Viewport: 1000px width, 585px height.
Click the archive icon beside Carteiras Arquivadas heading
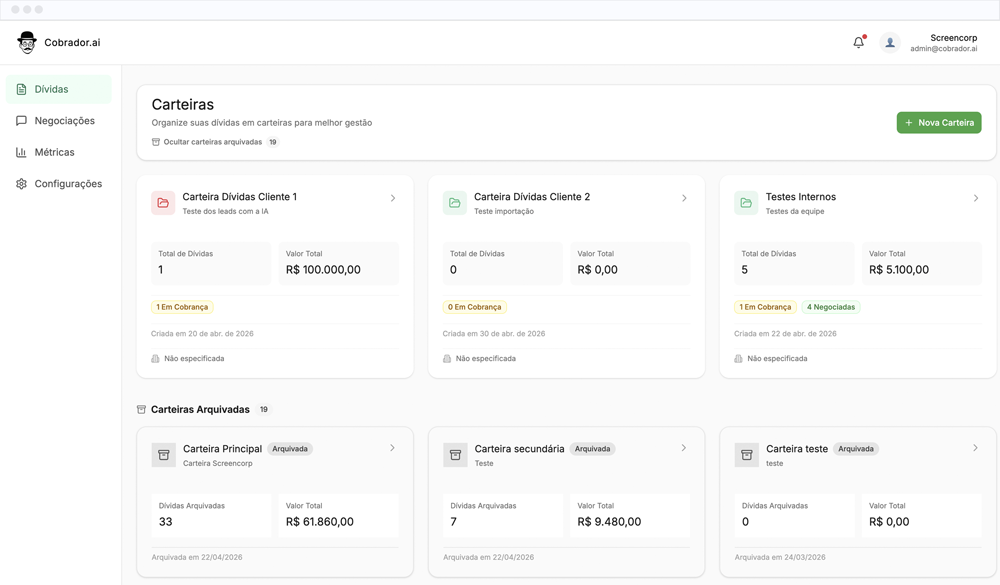pos(142,410)
